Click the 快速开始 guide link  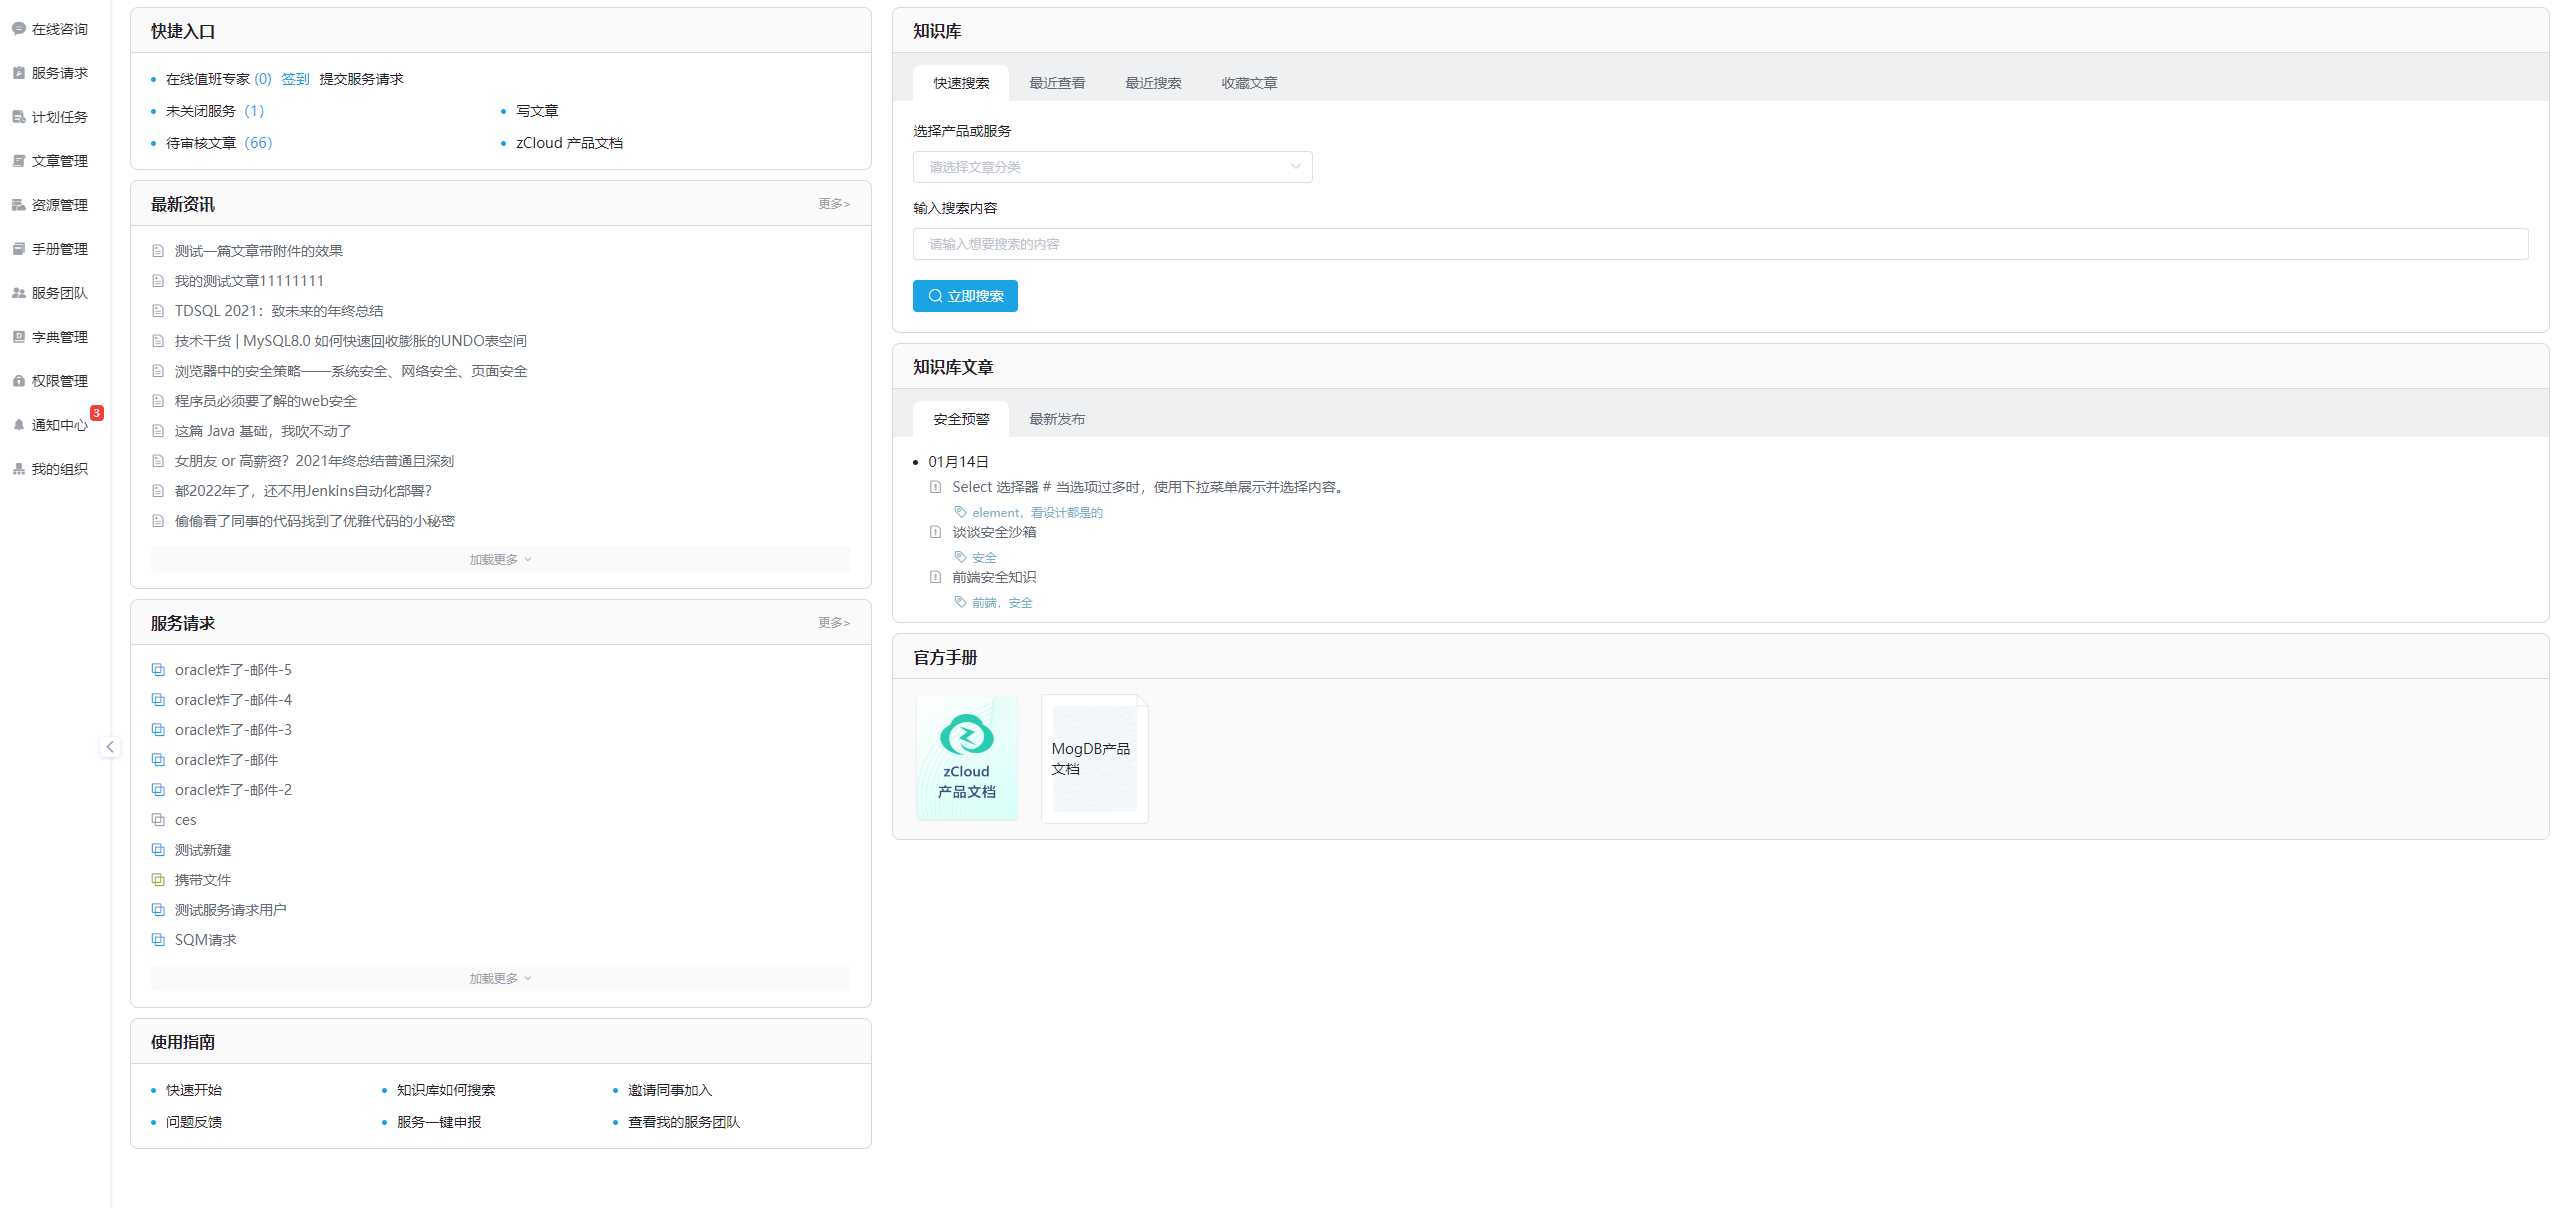point(194,1090)
